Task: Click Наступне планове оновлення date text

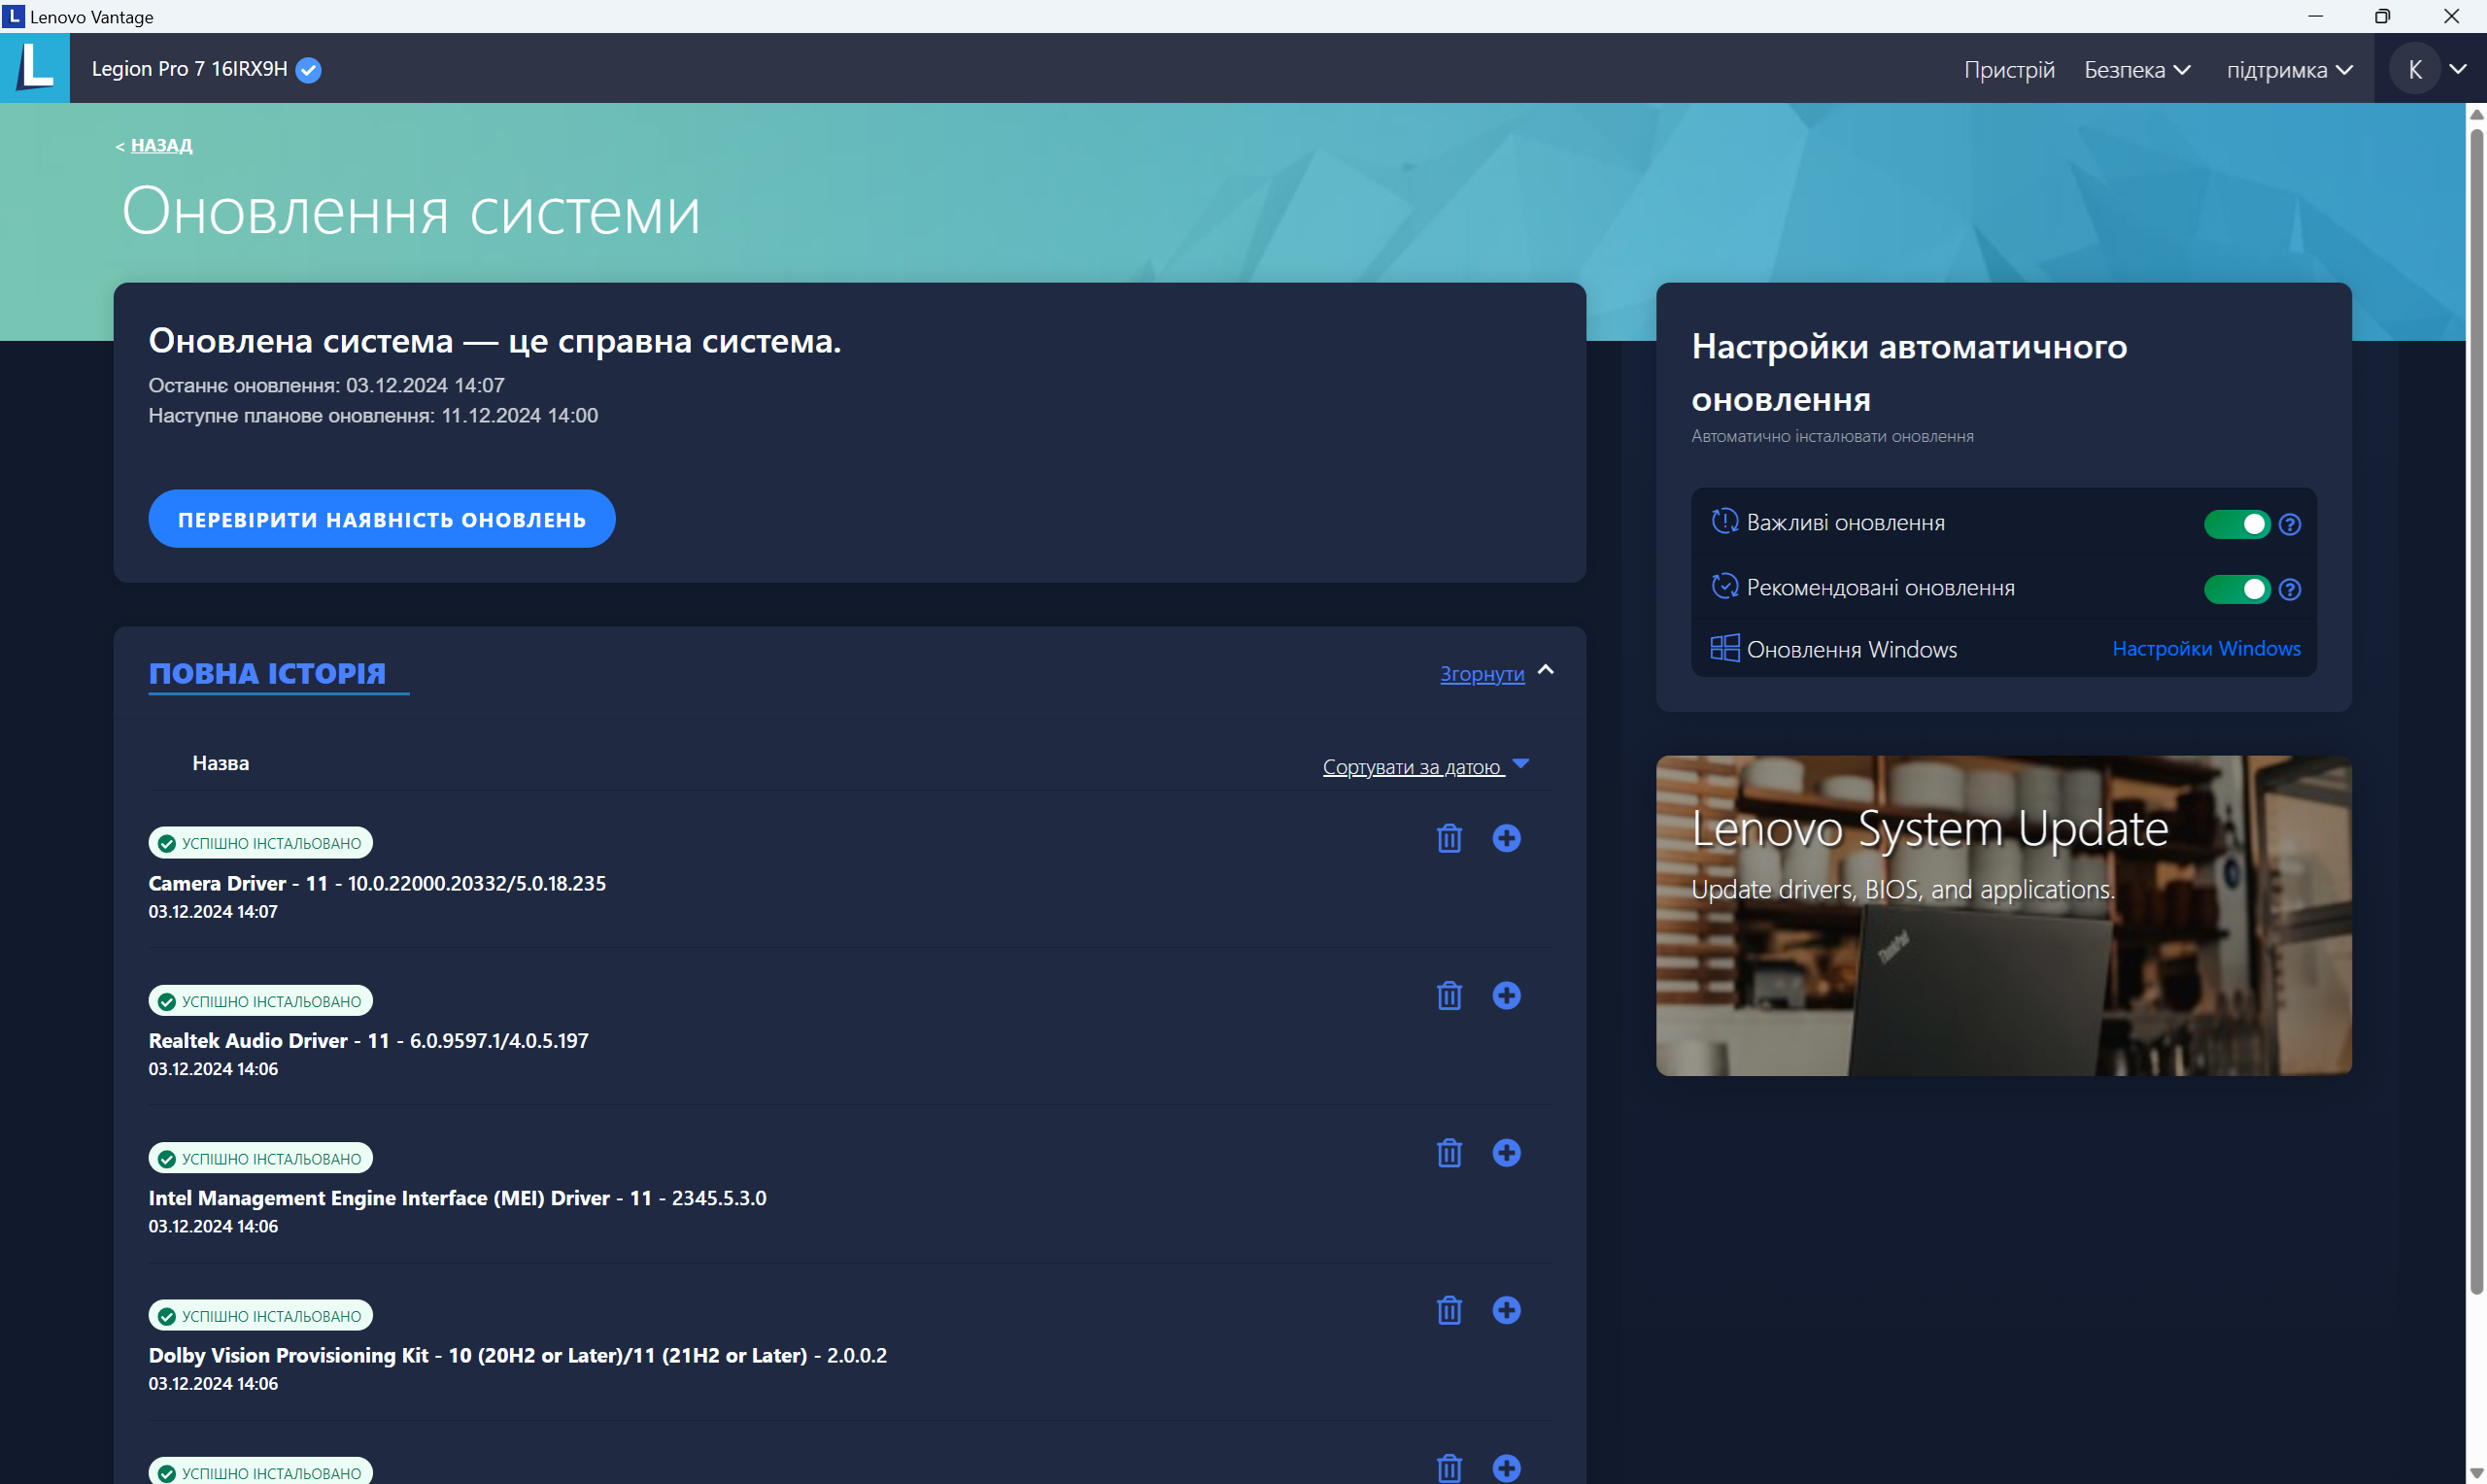Action: tap(373, 415)
